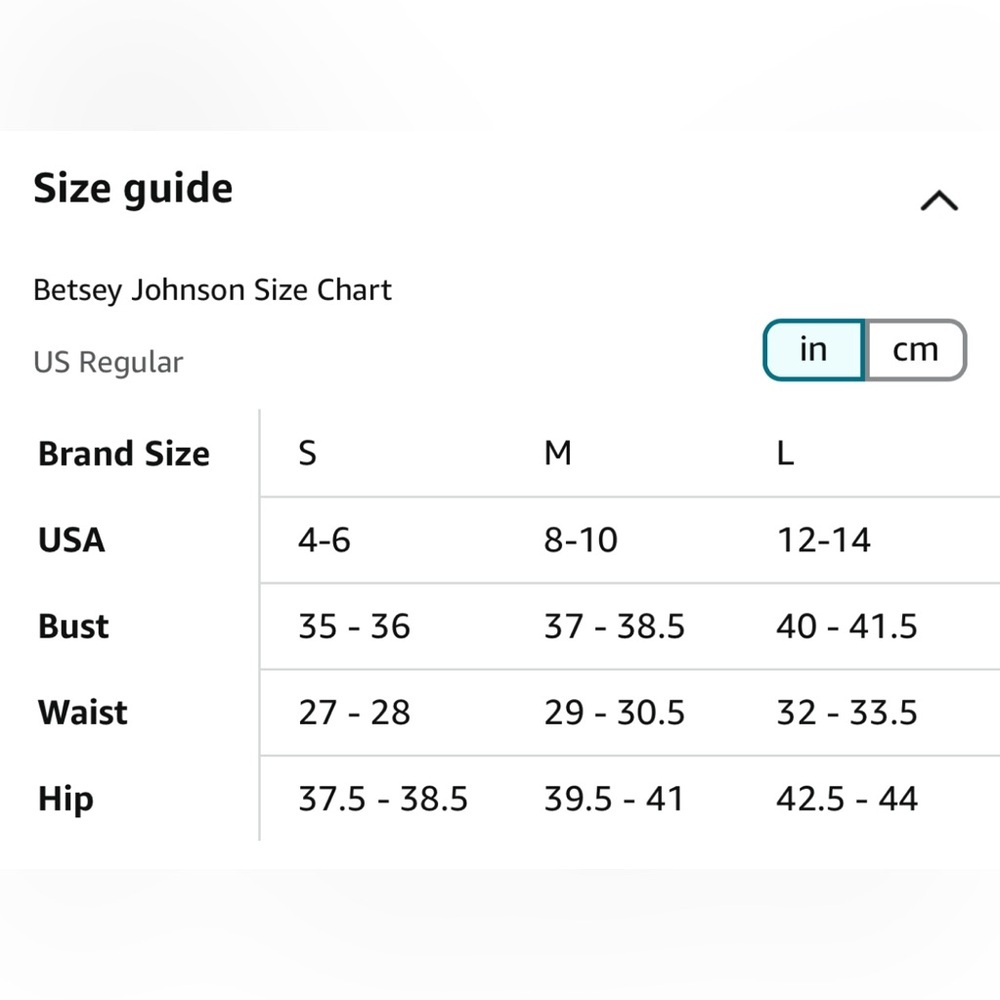Screen dimensions: 1000x1000
Task: Switch units to cm
Action: click(915, 350)
